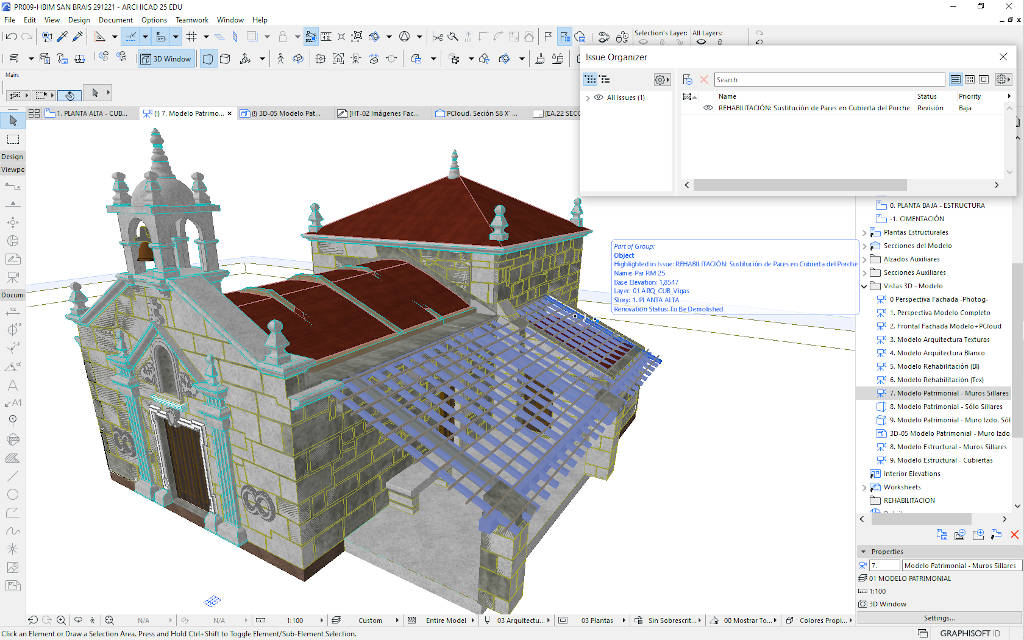Click the Issue Organizer settings gear icon
Viewport: 1024px width, 640px height.
coord(660,79)
